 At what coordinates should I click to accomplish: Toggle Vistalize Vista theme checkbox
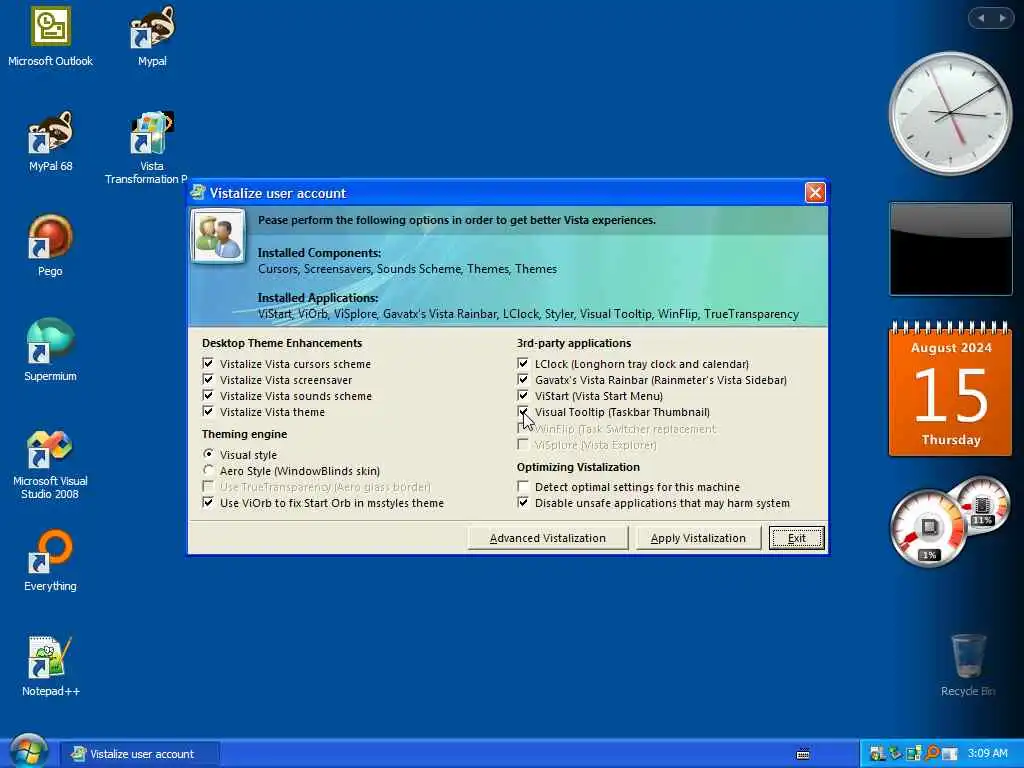pyautogui.click(x=208, y=411)
